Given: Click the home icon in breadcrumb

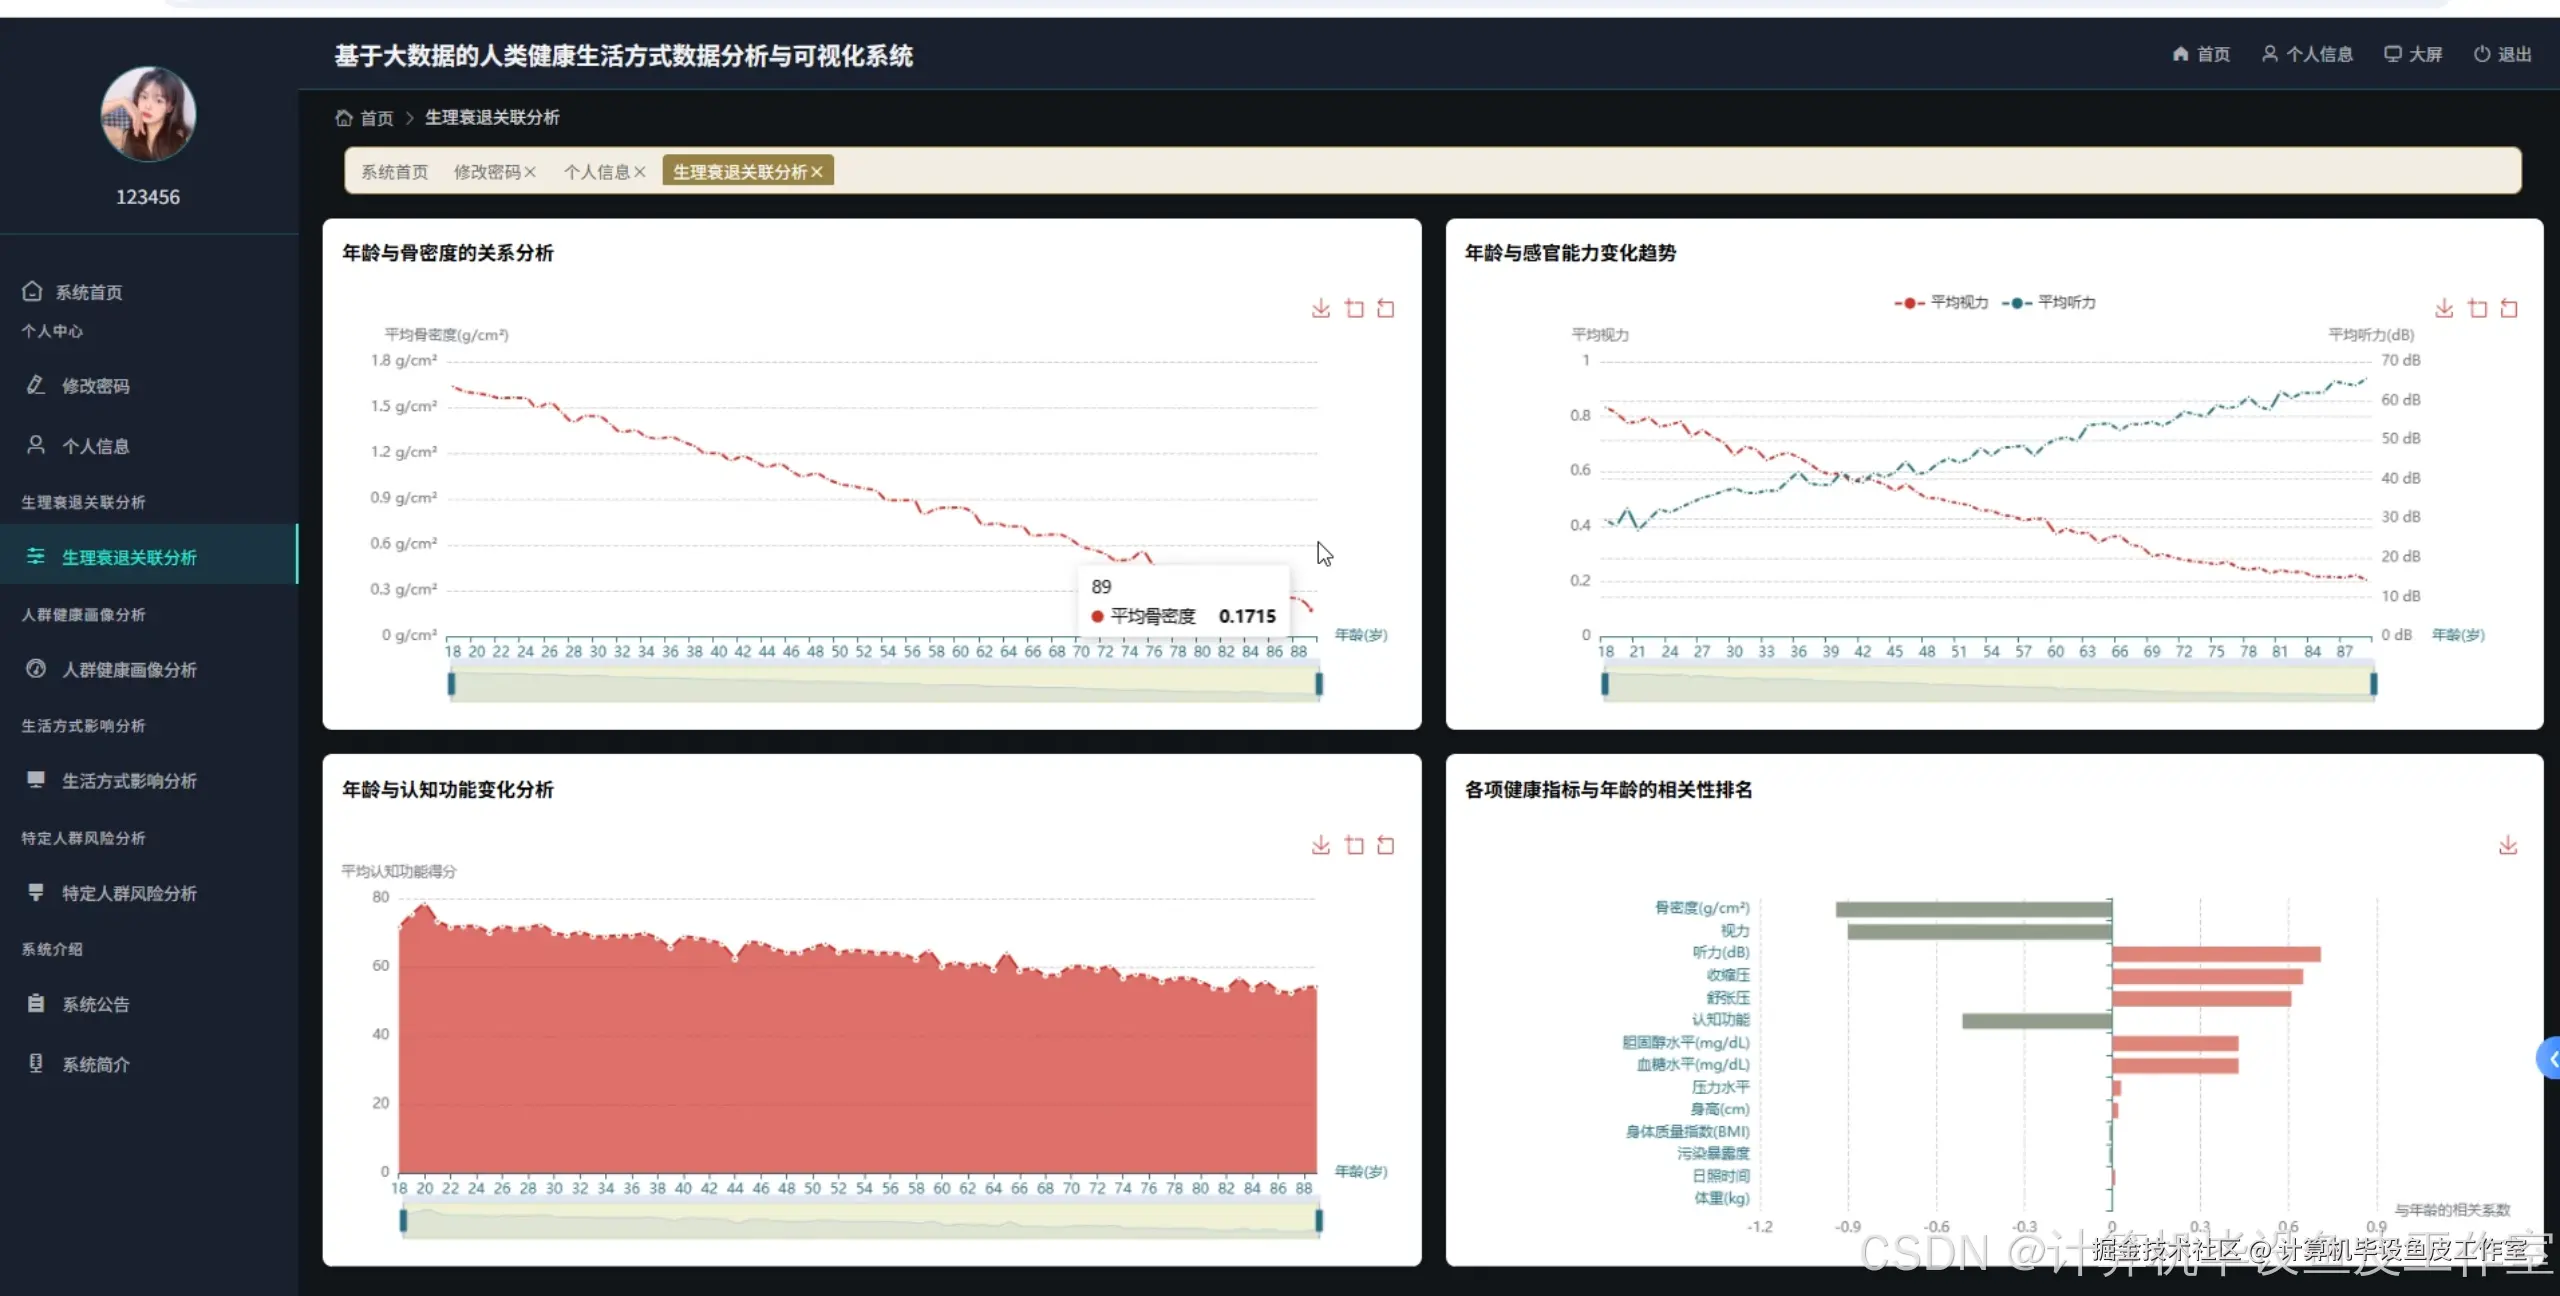Looking at the screenshot, I should pos(344,118).
